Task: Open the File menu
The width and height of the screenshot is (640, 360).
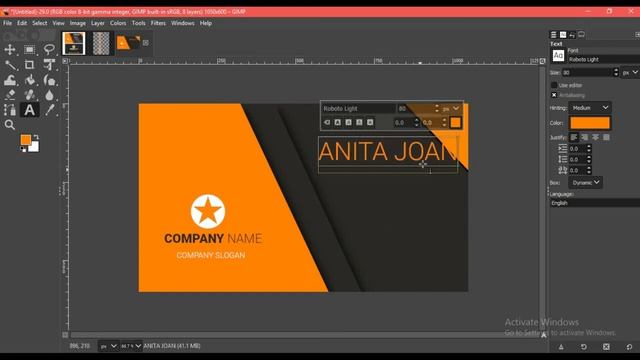Action: 7,23
